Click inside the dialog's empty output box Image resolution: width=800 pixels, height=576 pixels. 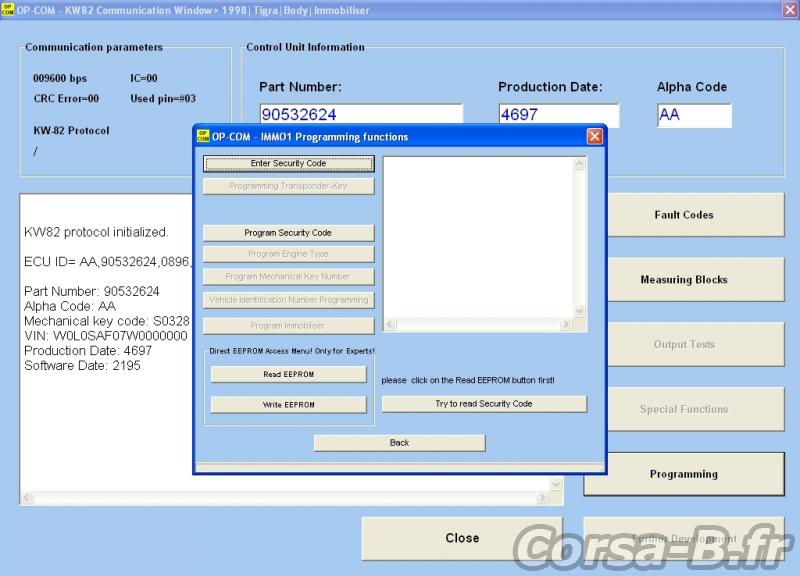click(479, 238)
